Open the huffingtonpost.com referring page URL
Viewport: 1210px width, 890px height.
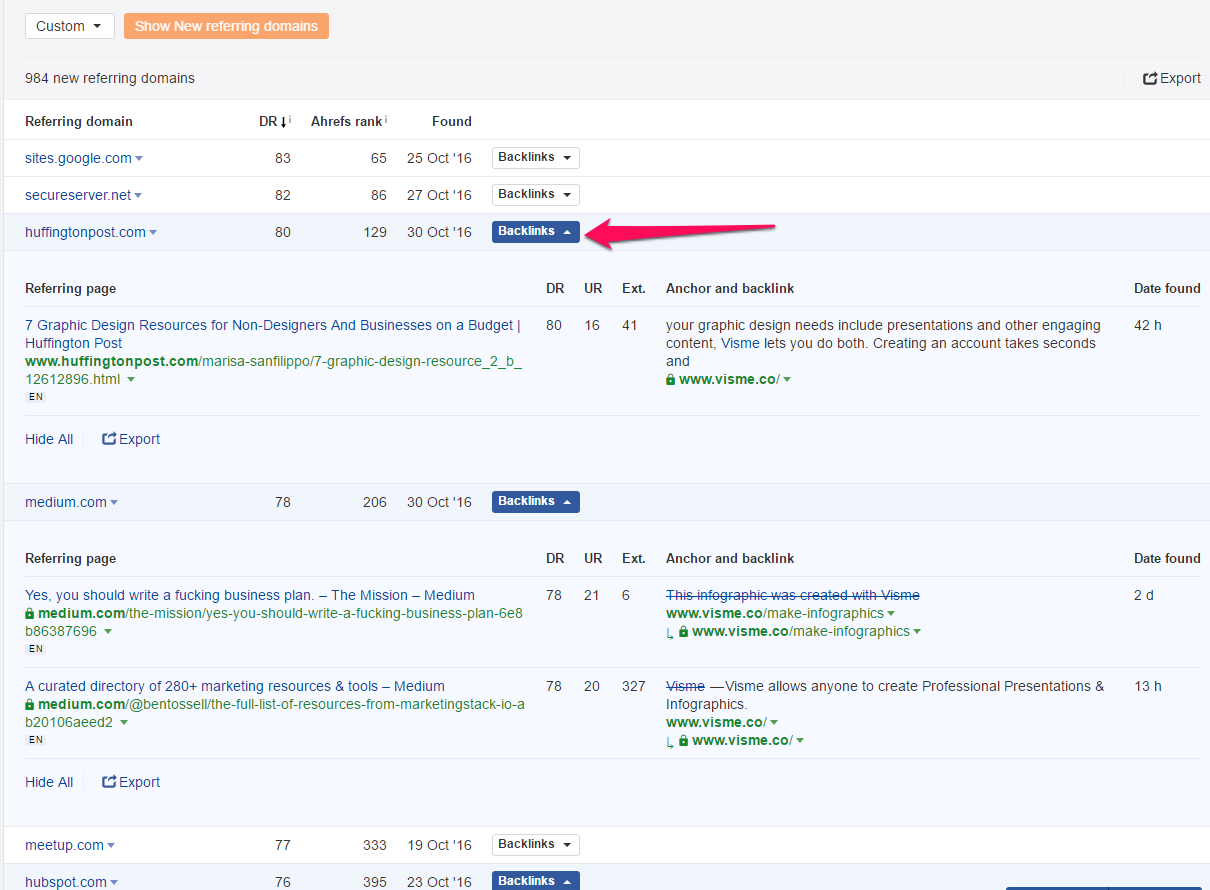tap(273, 370)
